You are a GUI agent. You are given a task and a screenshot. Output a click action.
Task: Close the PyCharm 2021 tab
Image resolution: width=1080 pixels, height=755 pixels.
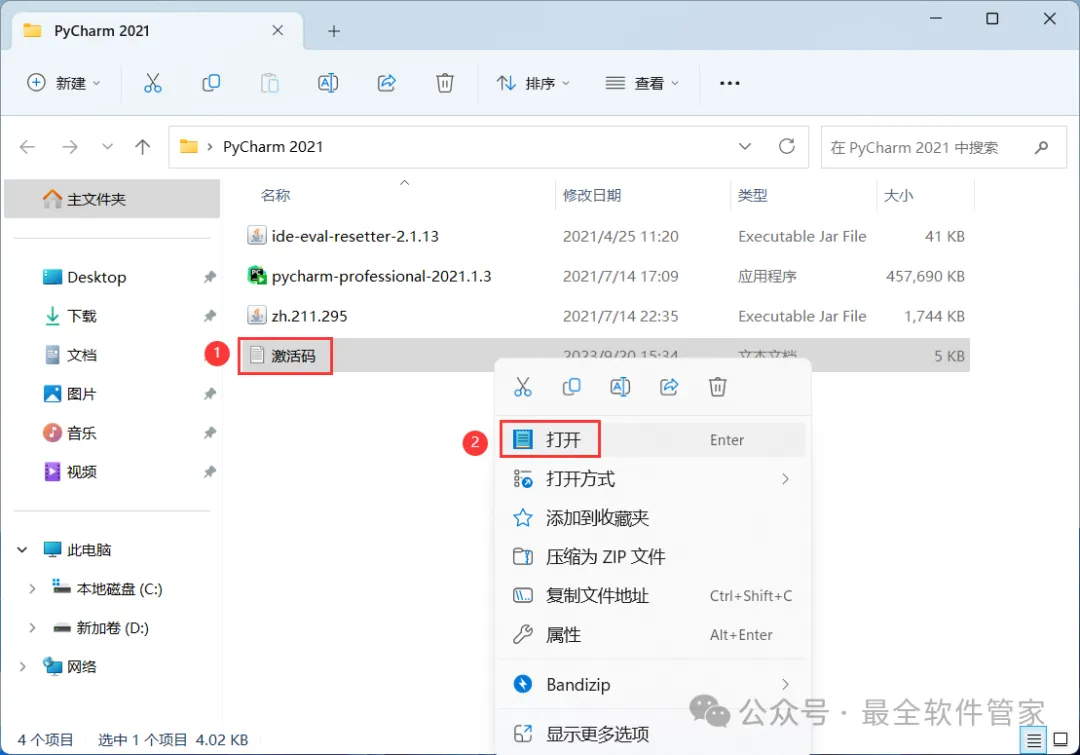click(278, 30)
